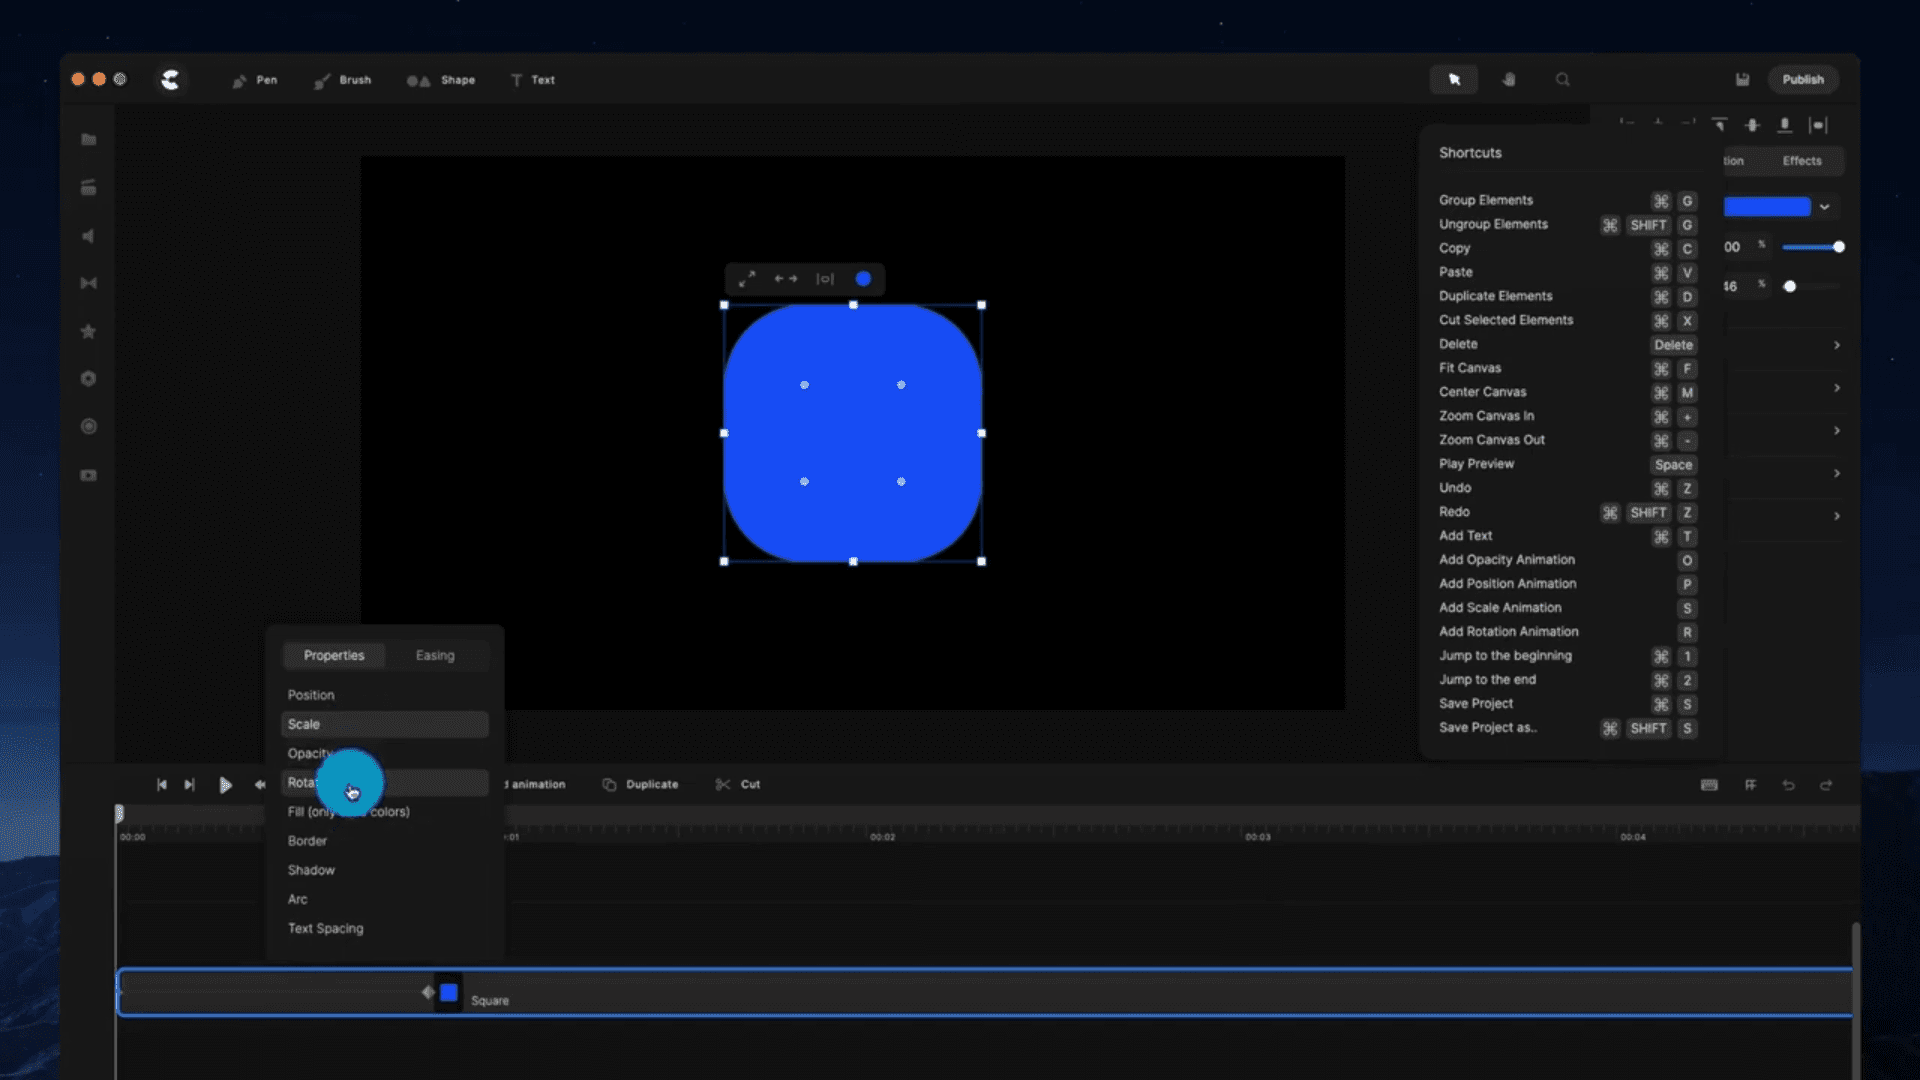The image size is (1920, 1080).
Task: Expand the bottom collapsed section chevron
Action: pos(1836,516)
